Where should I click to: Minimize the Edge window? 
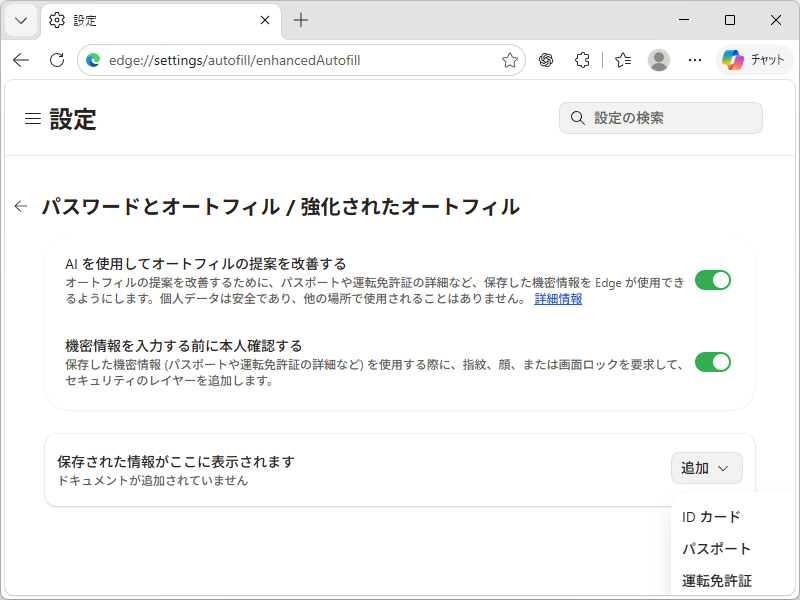[684, 20]
